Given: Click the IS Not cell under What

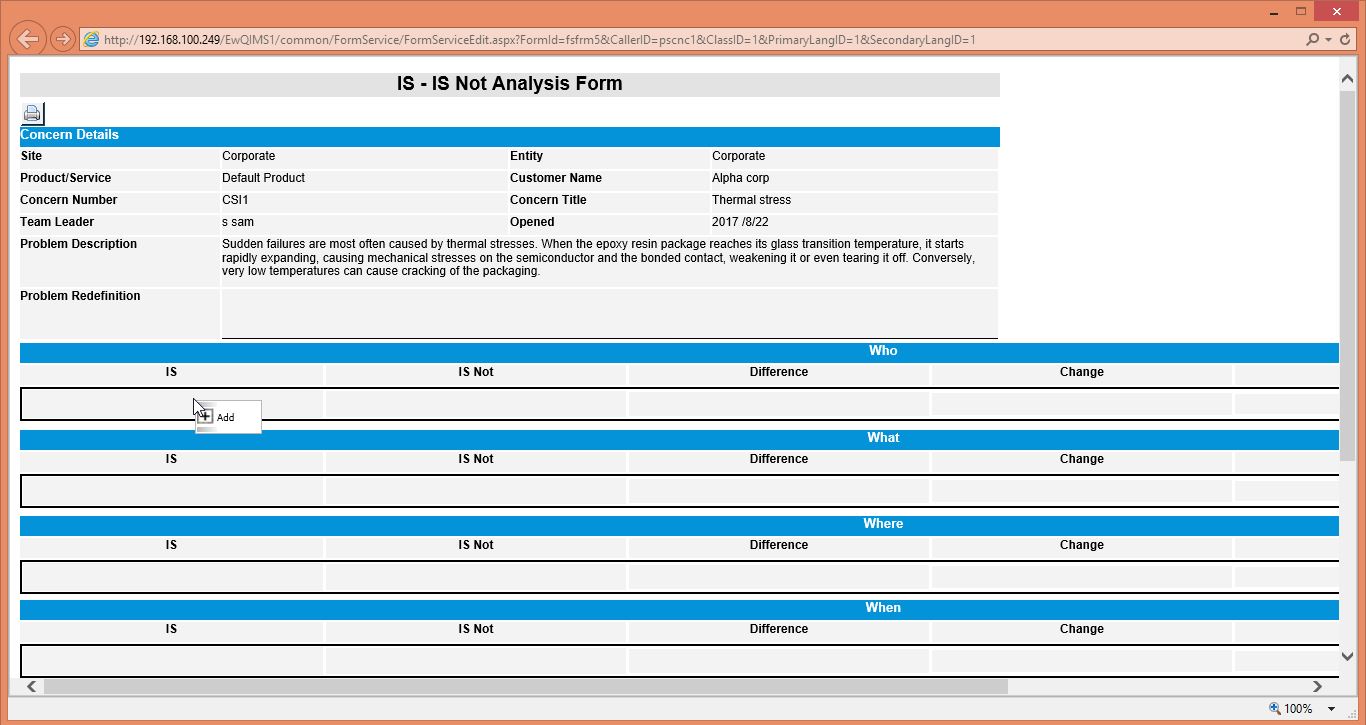Looking at the screenshot, I should click(476, 491).
